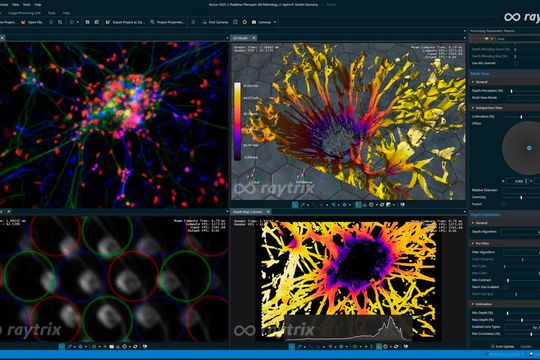
Task: Toggle the eye visibility icon in parameters panel
Action: (487, 39)
